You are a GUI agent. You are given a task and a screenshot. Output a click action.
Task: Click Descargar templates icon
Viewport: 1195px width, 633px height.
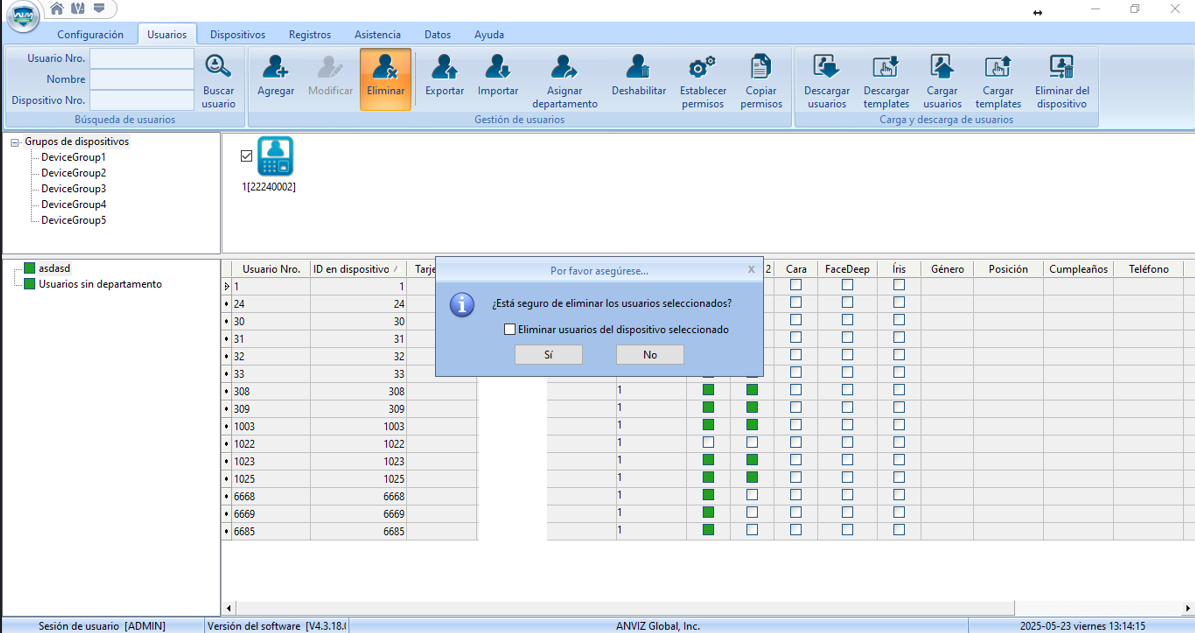coord(886,67)
